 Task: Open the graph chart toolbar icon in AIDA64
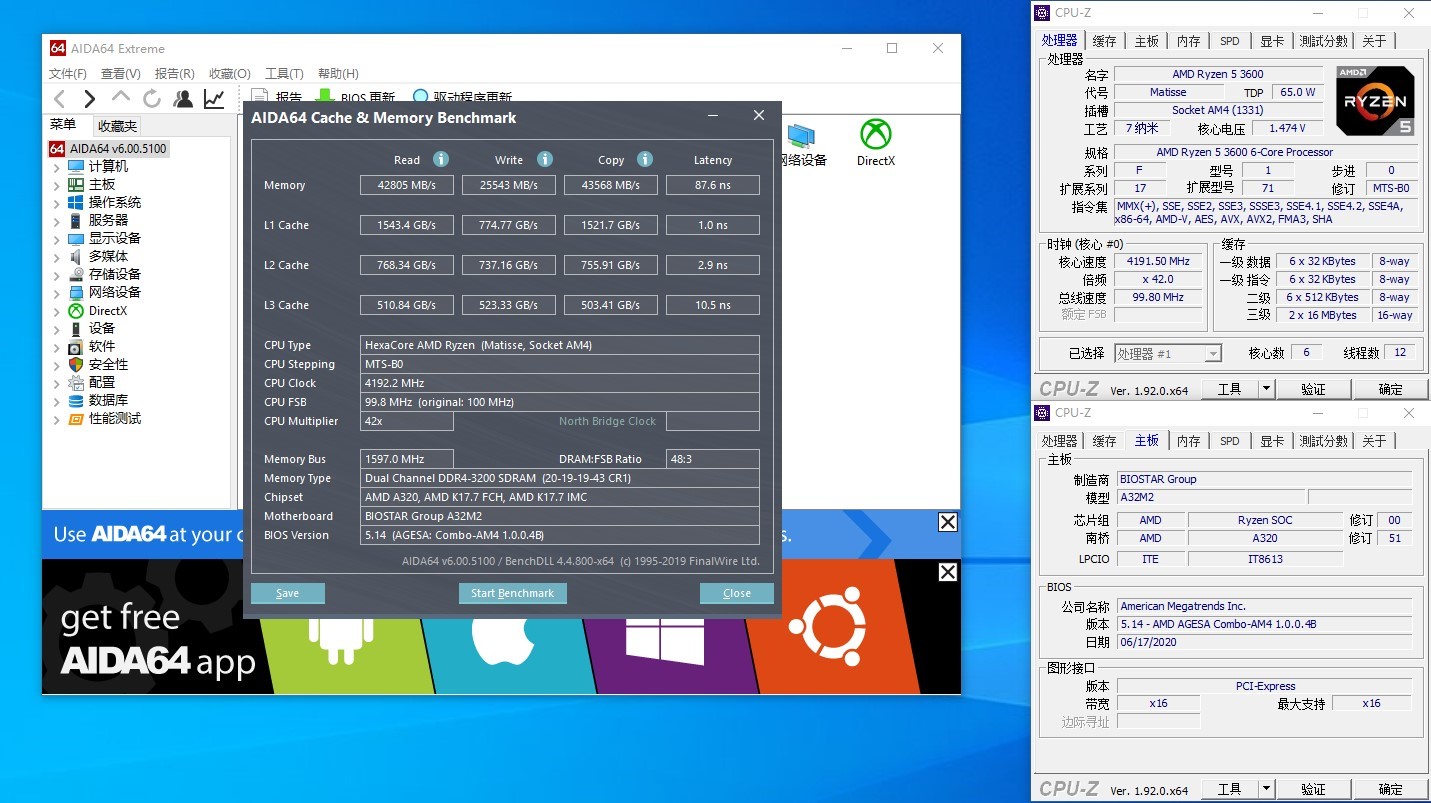[214, 98]
